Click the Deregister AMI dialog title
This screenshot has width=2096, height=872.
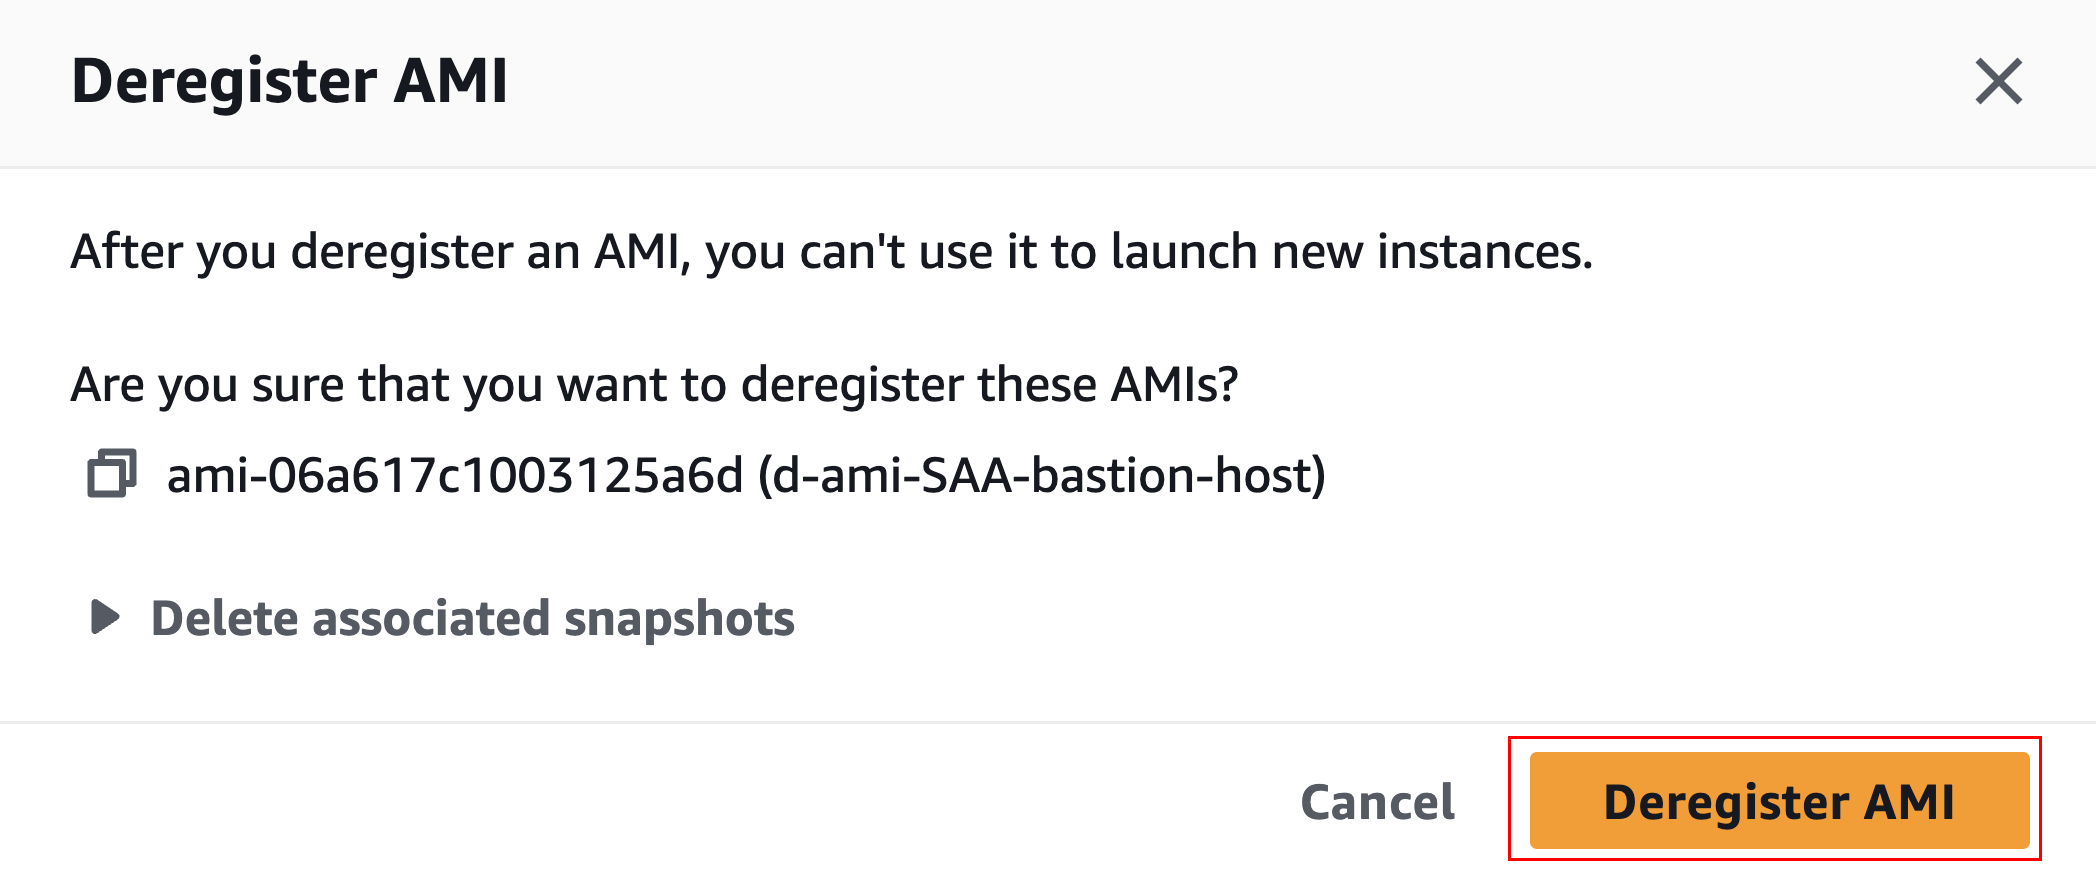[290, 81]
